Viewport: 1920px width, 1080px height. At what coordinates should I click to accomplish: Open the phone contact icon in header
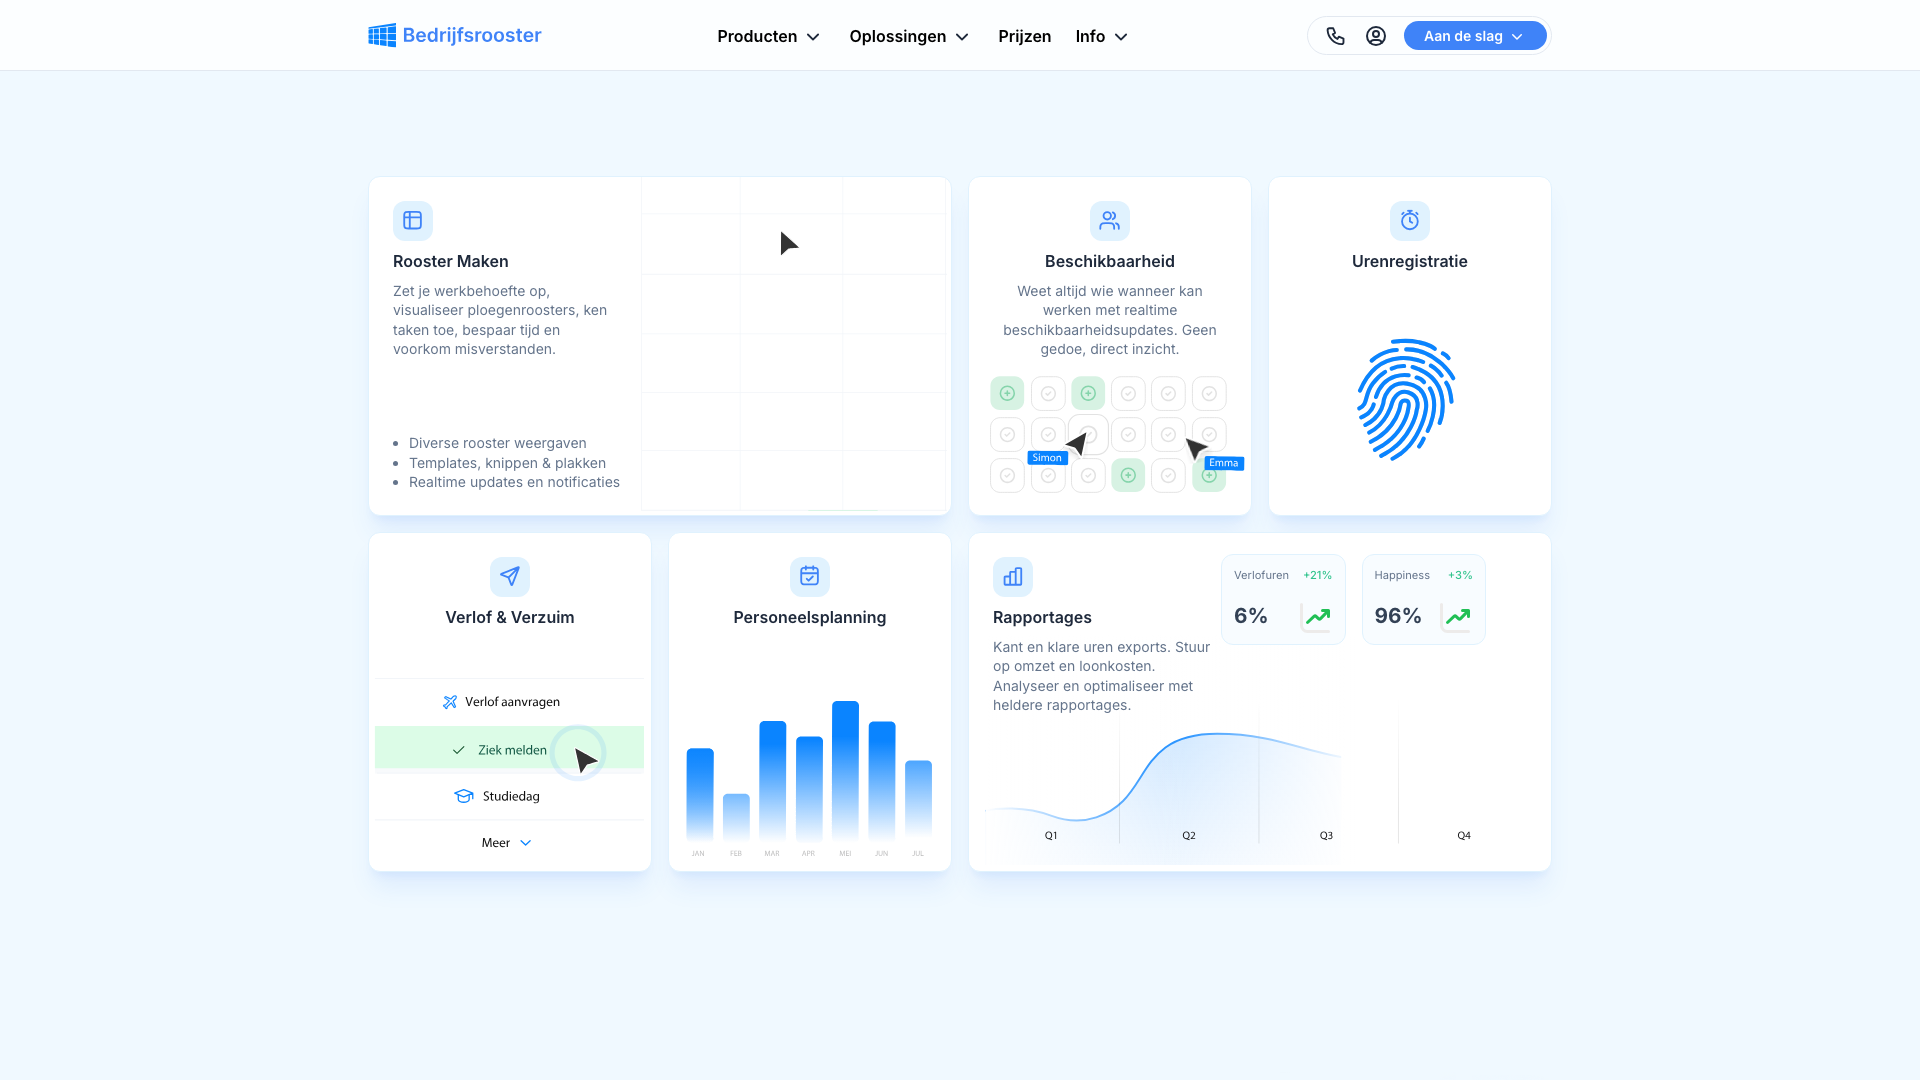1335,35
